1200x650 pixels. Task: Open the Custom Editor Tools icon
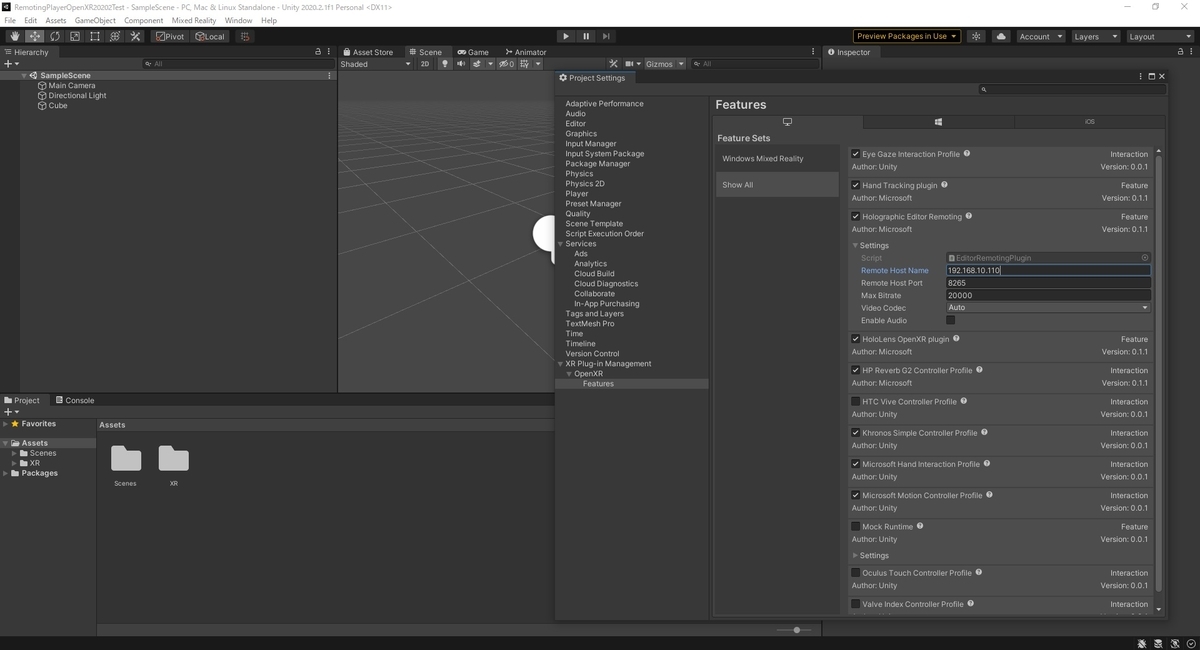[135, 36]
